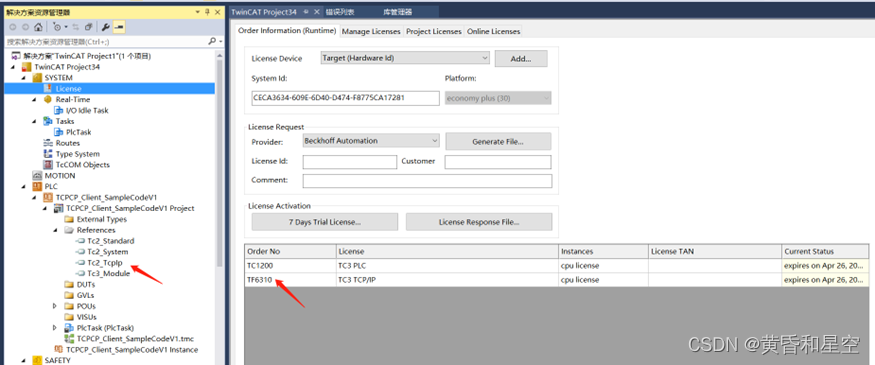Select PlcTask under Tasks

[x=79, y=132]
